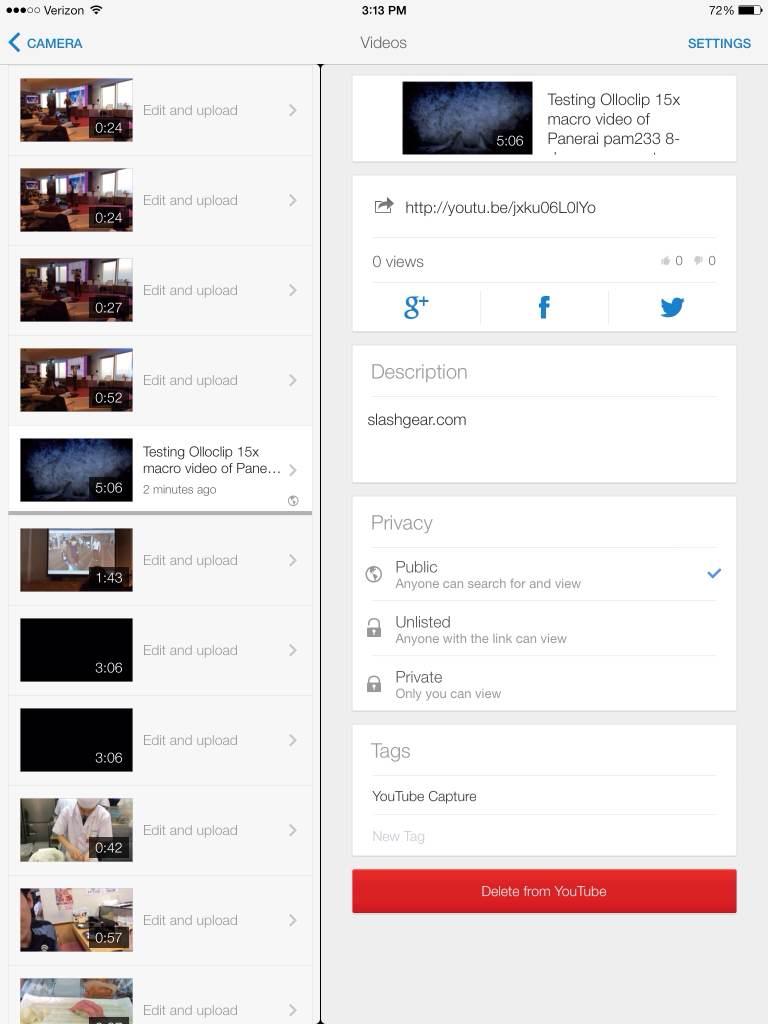The height and width of the screenshot is (1024, 768).
Task: Share video on Facebook
Action: click(x=544, y=308)
